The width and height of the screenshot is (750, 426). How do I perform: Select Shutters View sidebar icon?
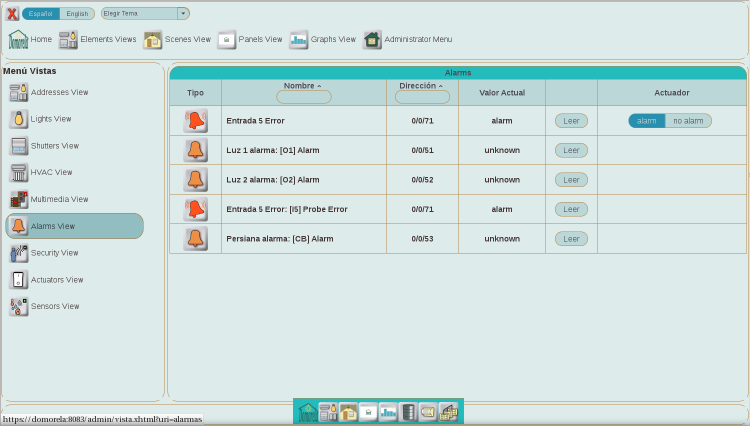pos(19,146)
